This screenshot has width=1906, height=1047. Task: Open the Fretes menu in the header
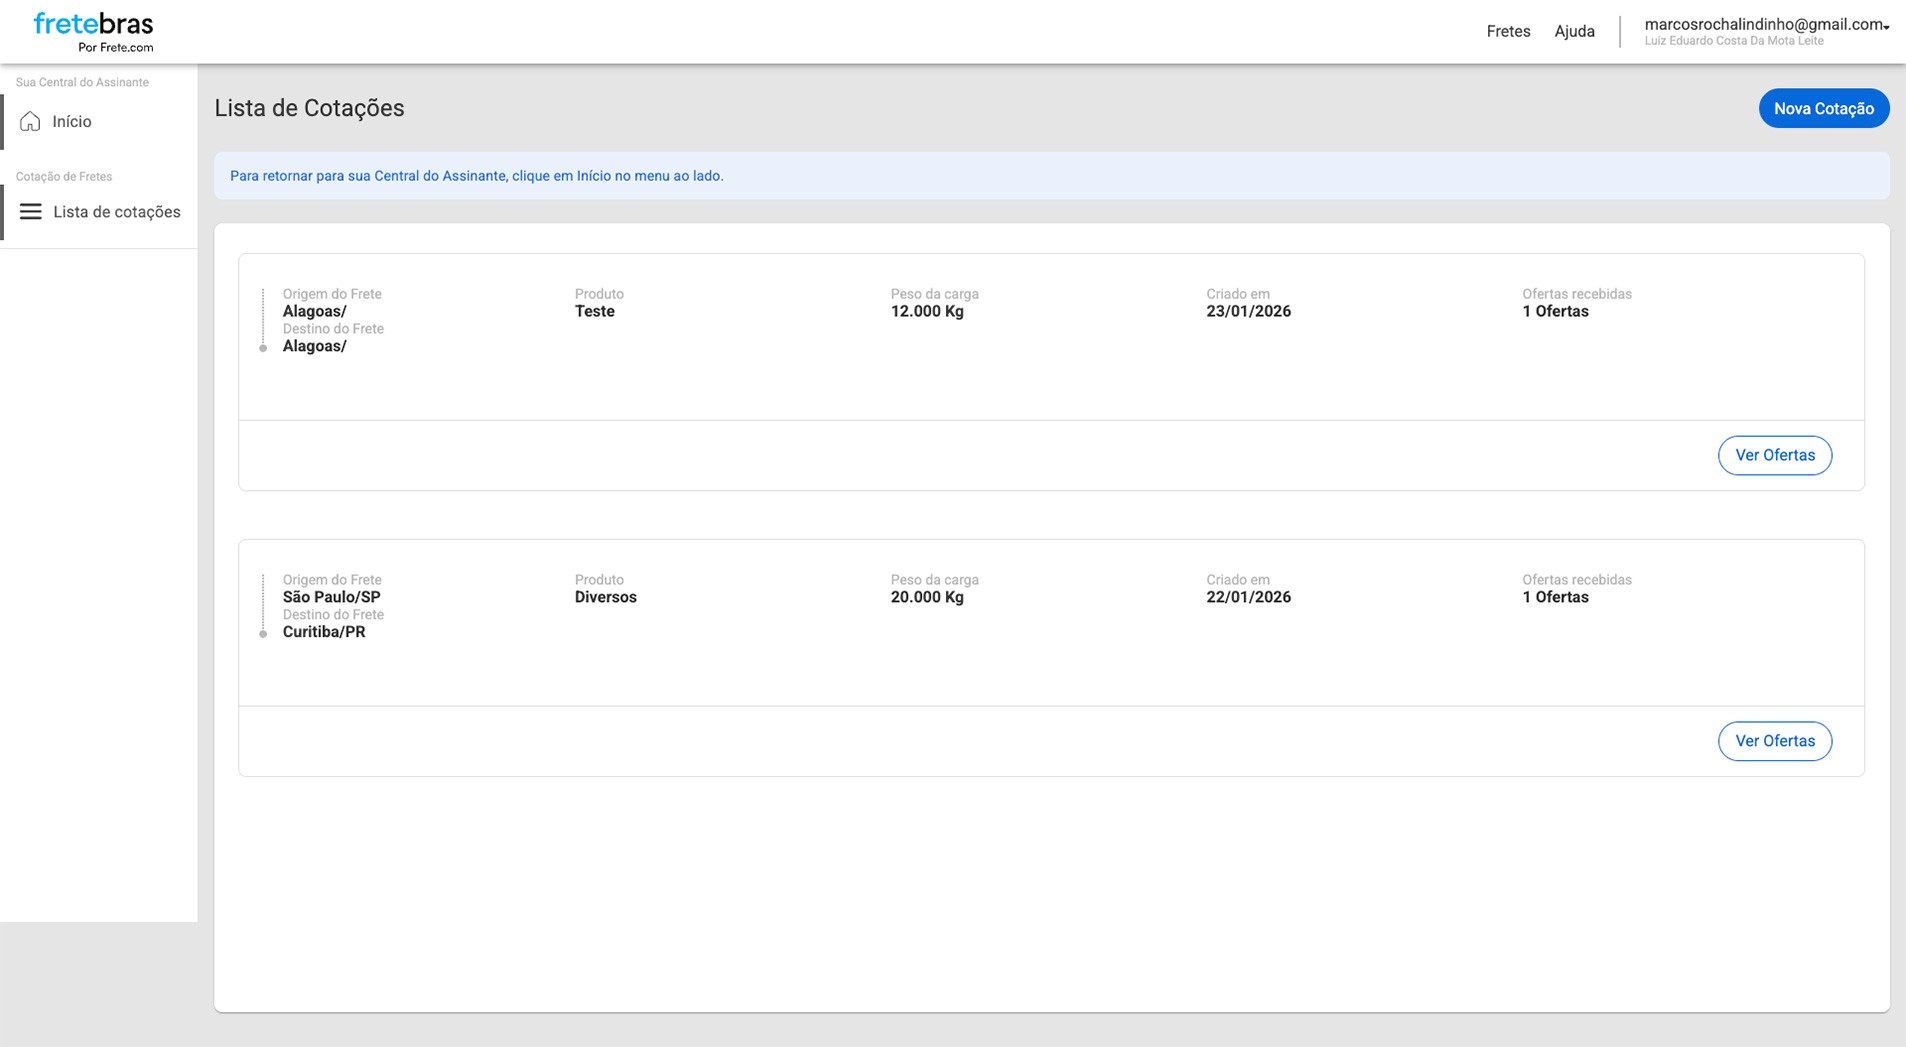click(x=1507, y=31)
